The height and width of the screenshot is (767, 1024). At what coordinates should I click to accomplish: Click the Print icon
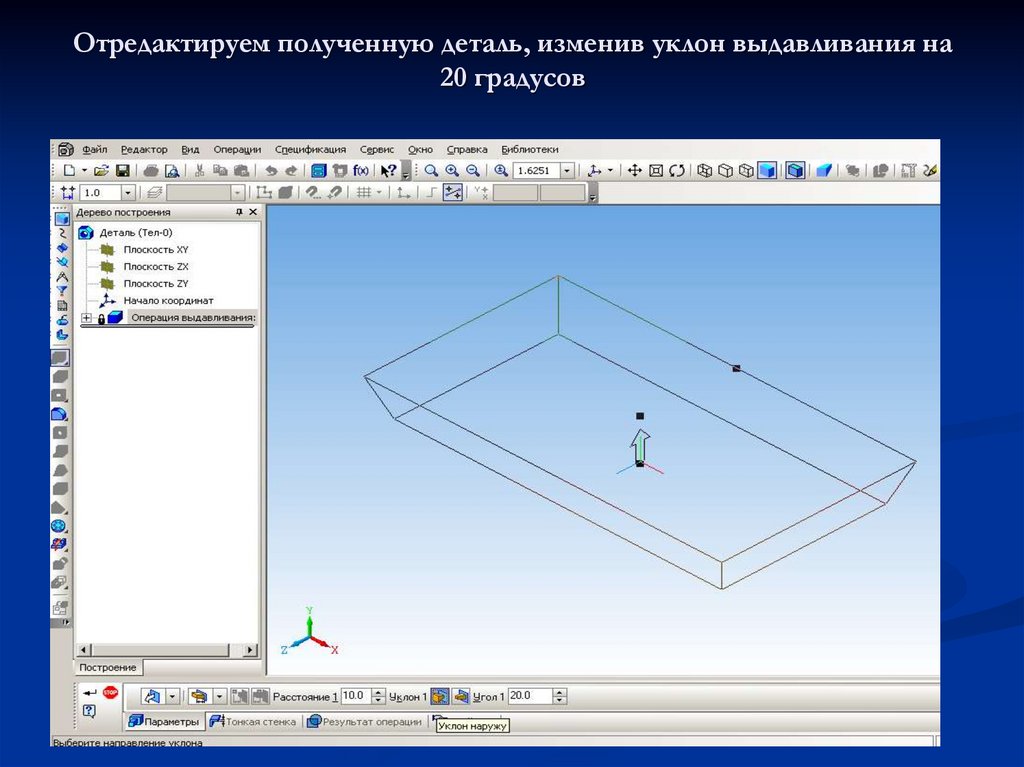click(151, 171)
